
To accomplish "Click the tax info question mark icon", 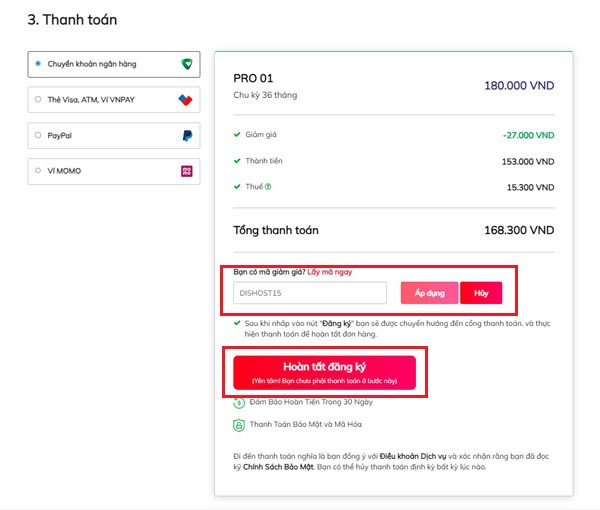I will (x=268, y=187).
